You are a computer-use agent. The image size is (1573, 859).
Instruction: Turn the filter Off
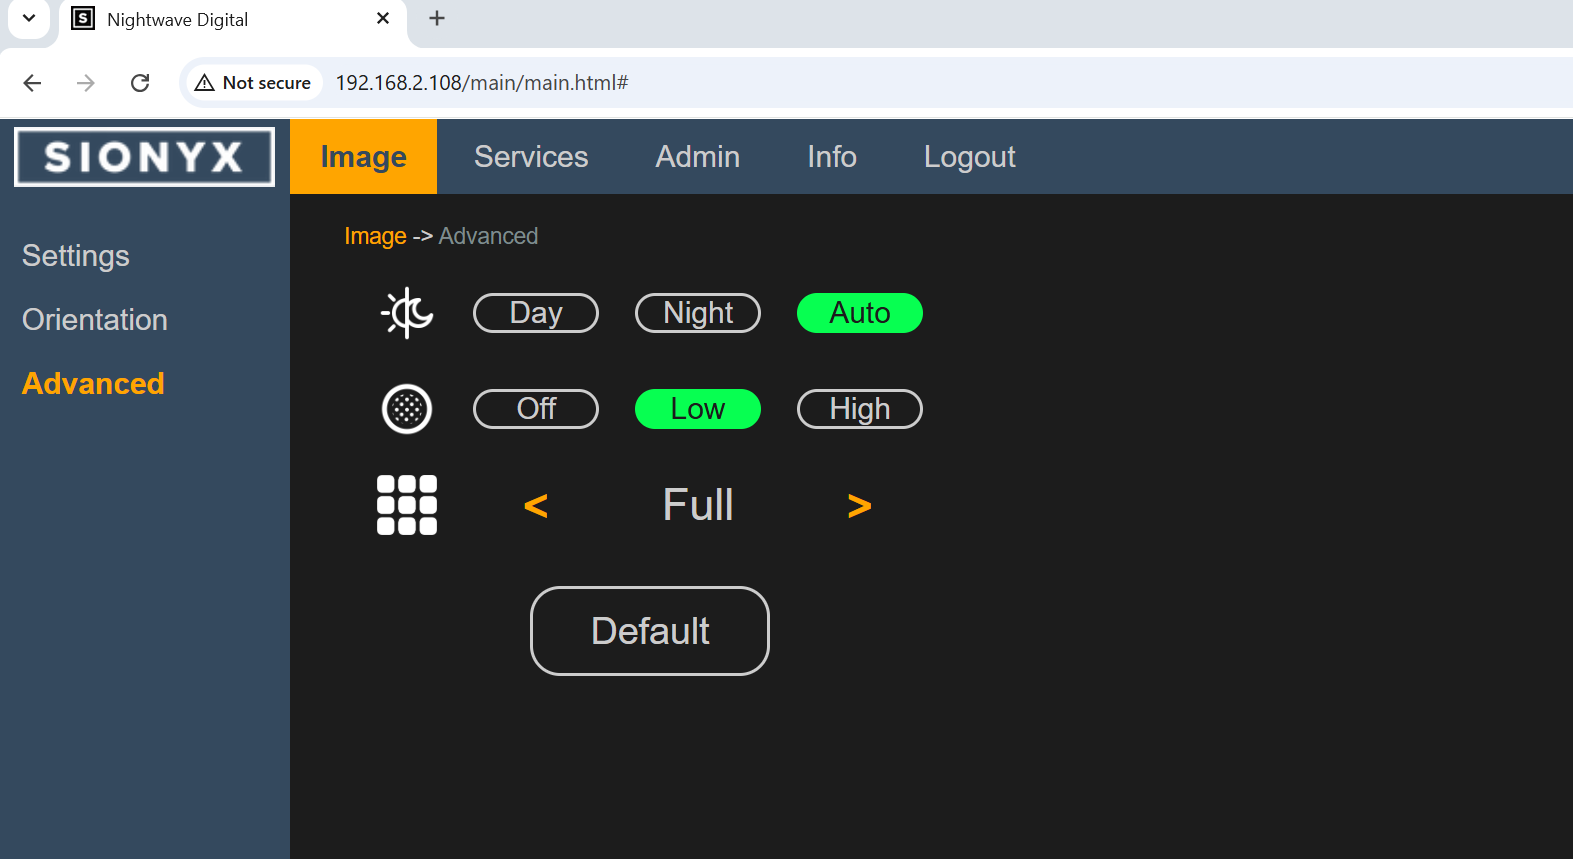click(x=536, y=409)
